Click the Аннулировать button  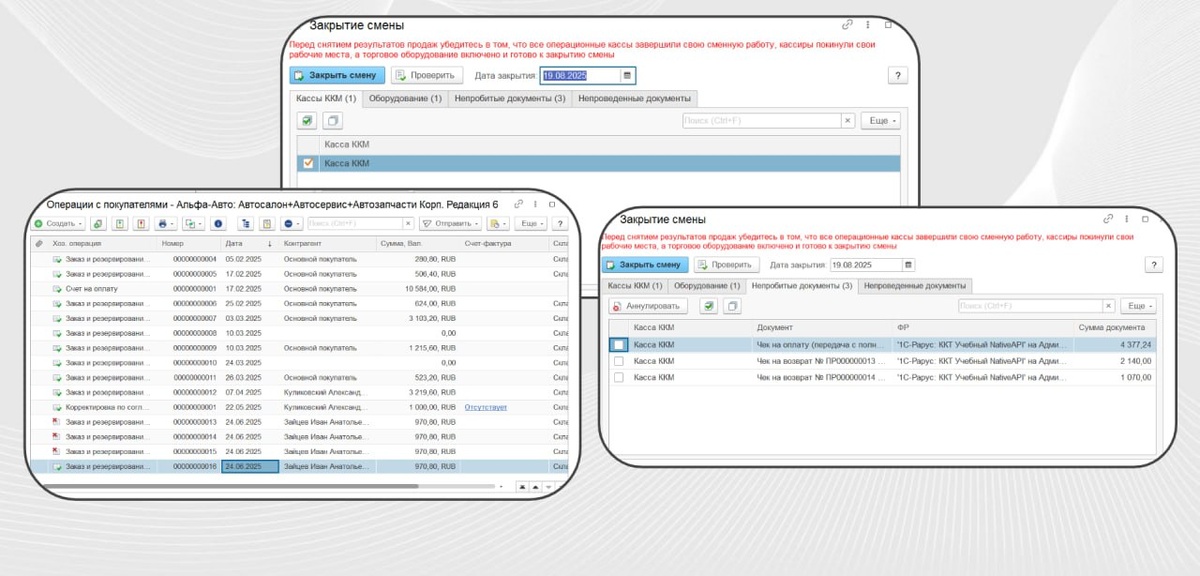(x=647, y=306)
